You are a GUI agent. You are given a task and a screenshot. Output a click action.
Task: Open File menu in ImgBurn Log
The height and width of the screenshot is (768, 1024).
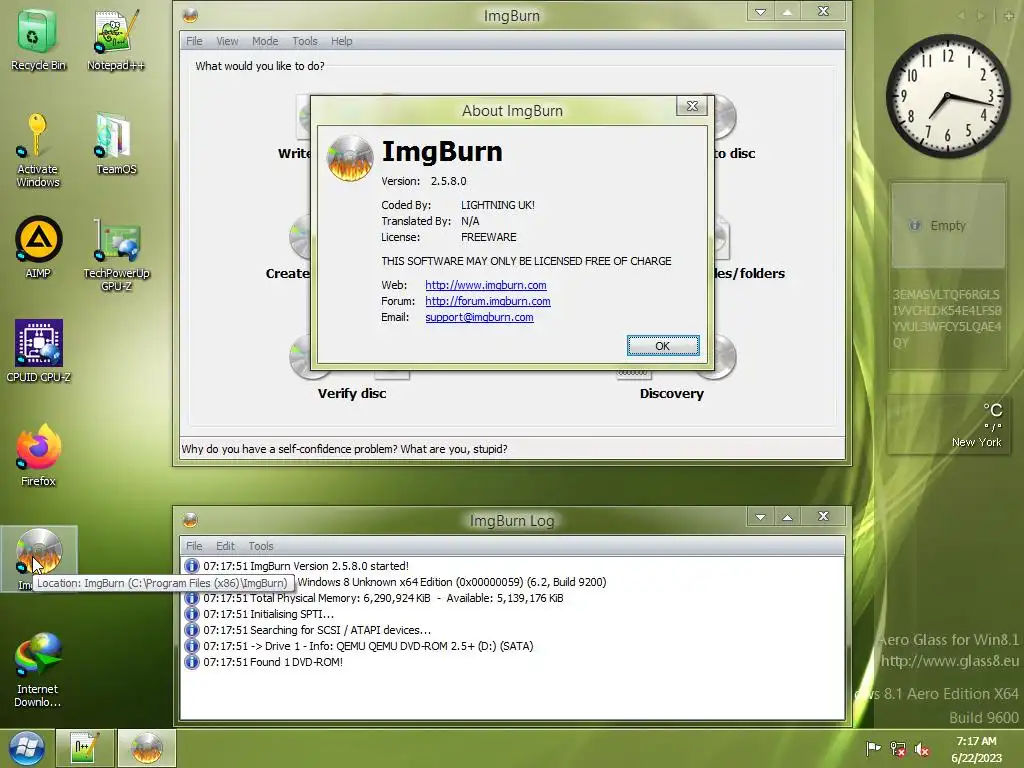coord(194,546)
